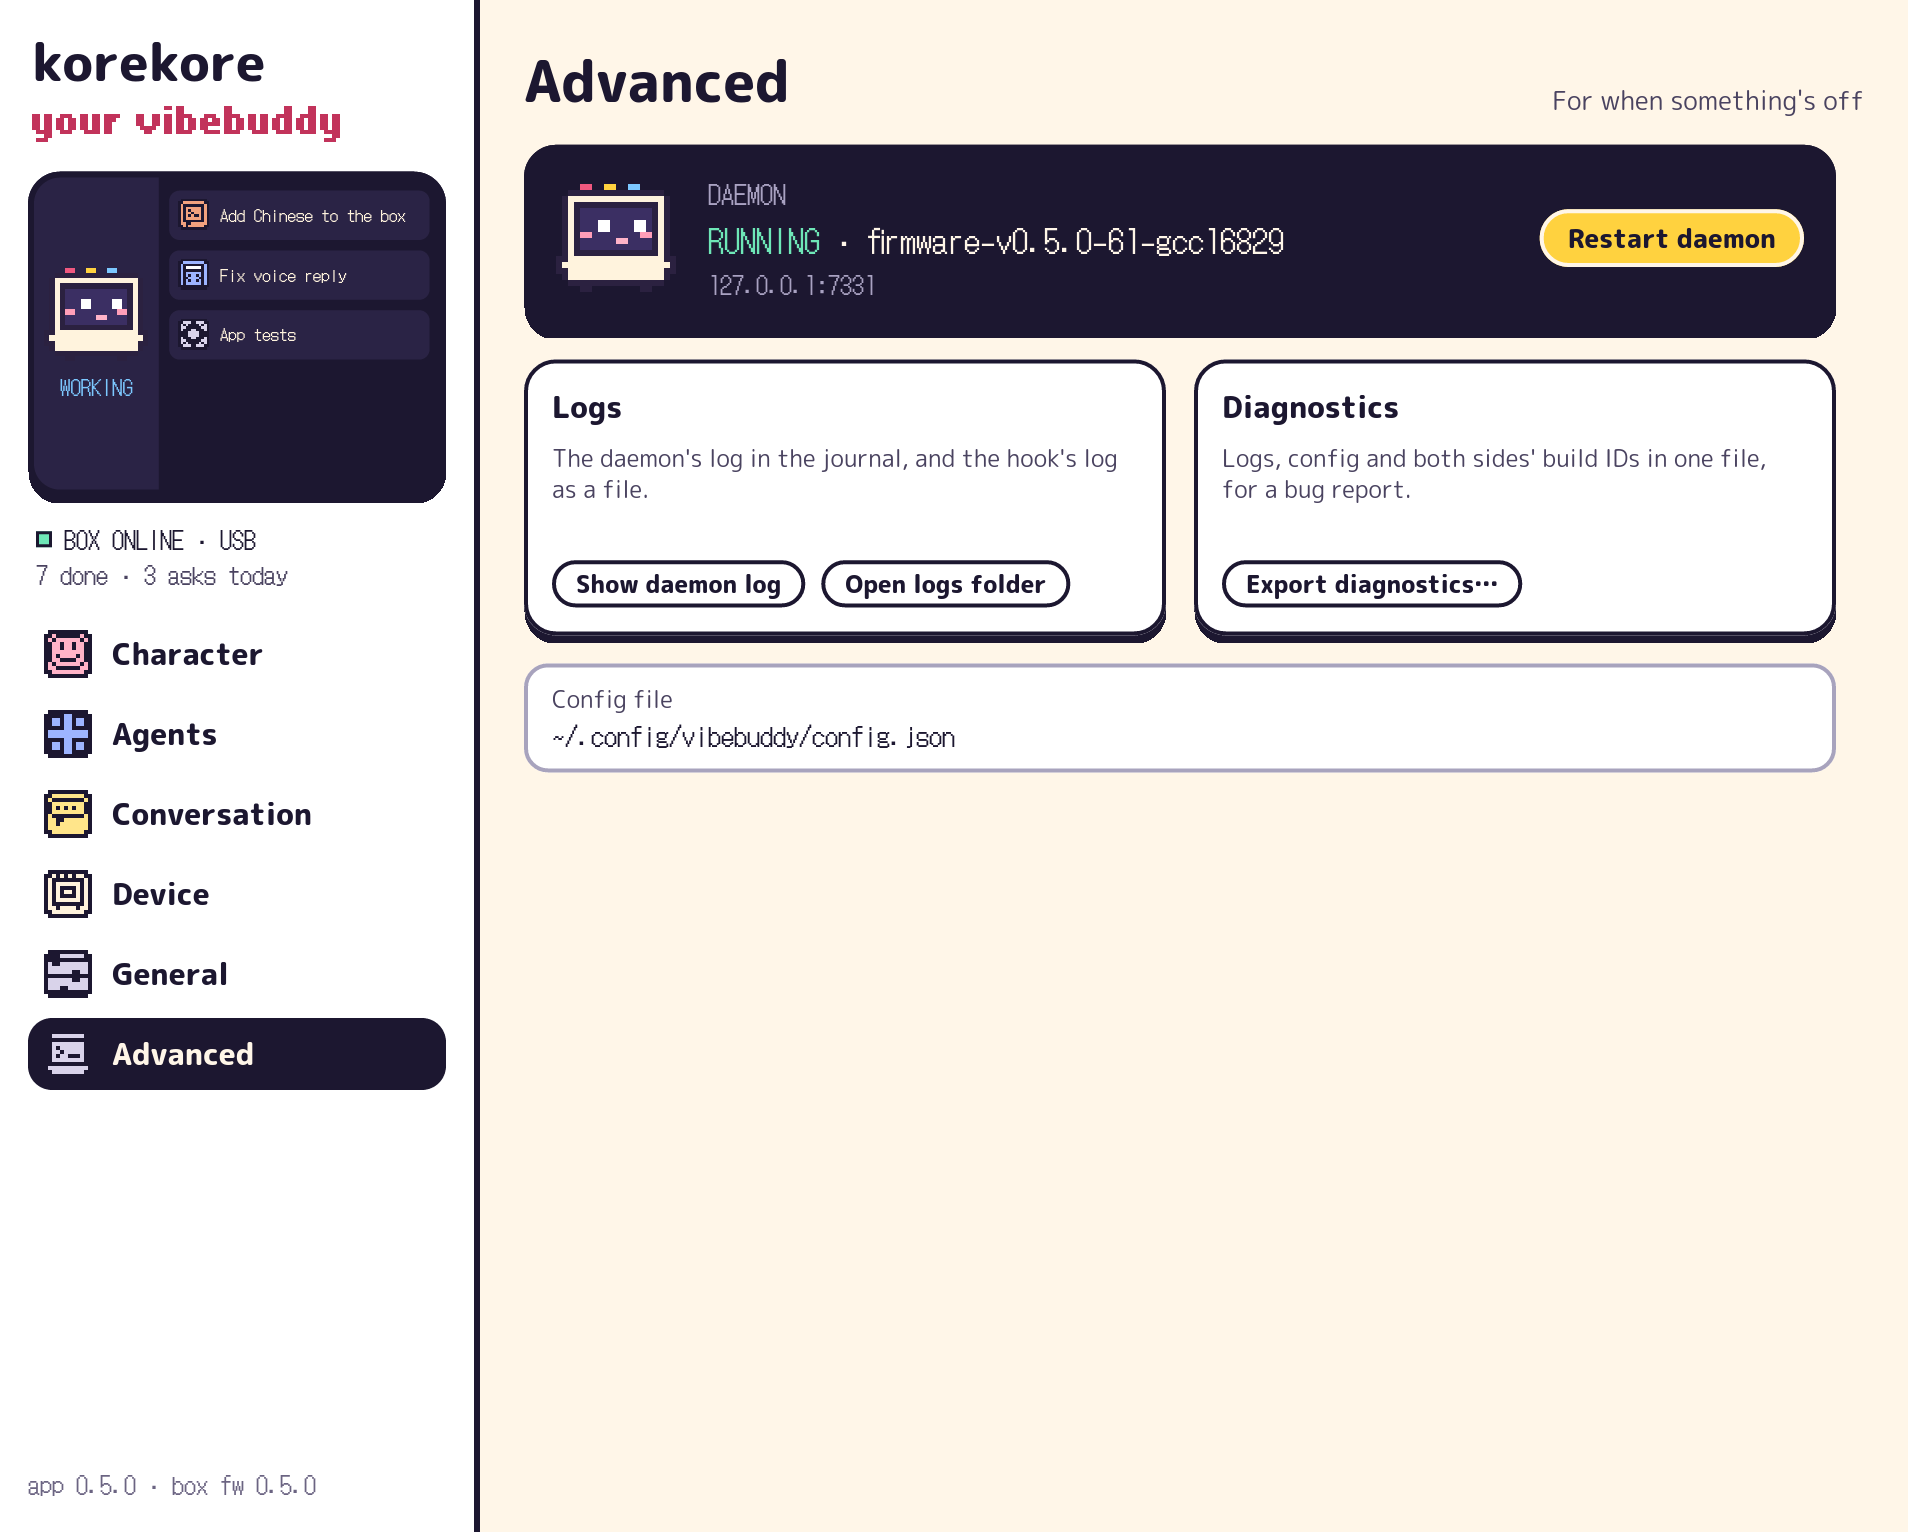Click the 127.0.0.1:7331 address
Viewport: 1908px width, 1532px height.
click(792, 286)
